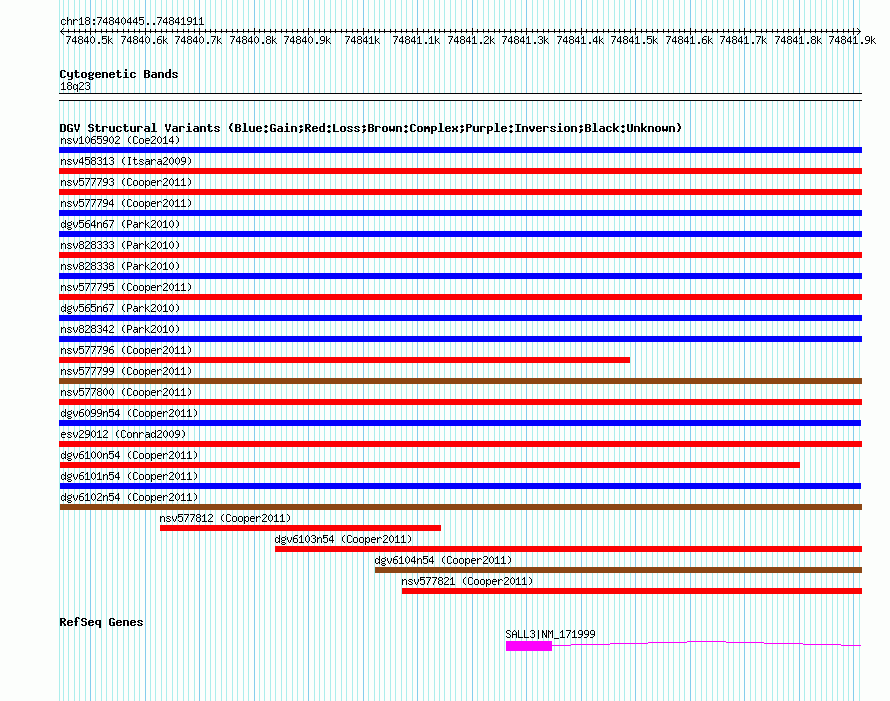The image size is (890, 701).
Task: Select the 18q23 cytogenetic band label
Action: click(x=75, y=86)
